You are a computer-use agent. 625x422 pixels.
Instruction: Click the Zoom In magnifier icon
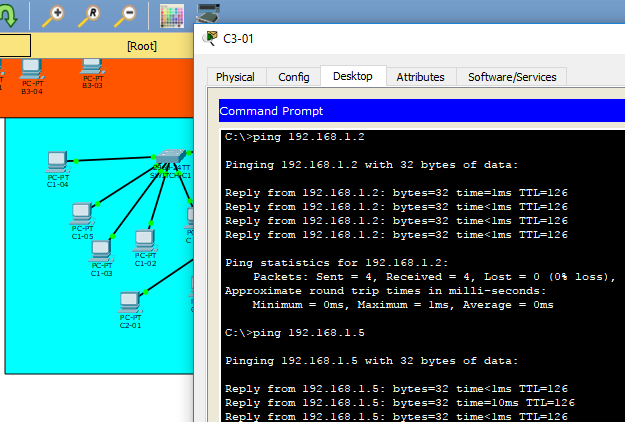53,16
